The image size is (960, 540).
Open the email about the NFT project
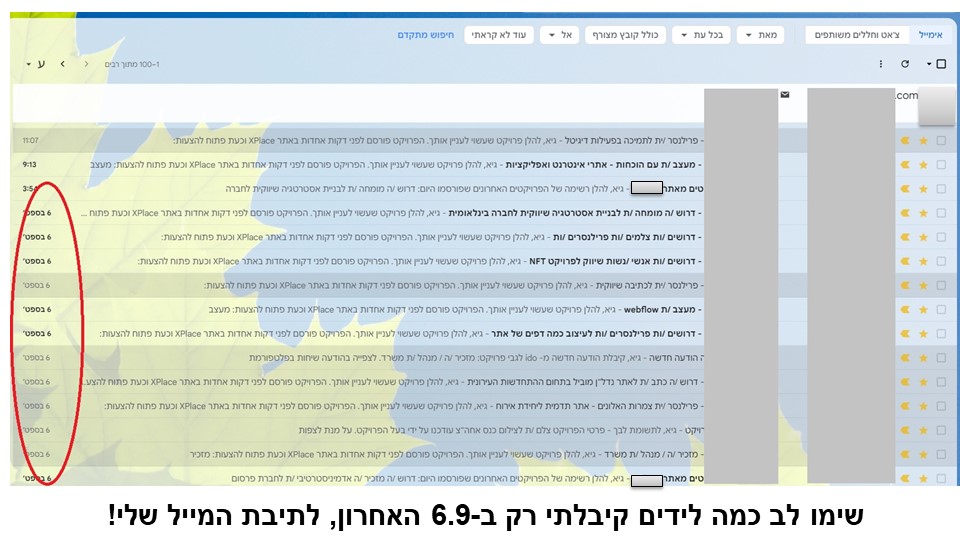tap(450, 261)
